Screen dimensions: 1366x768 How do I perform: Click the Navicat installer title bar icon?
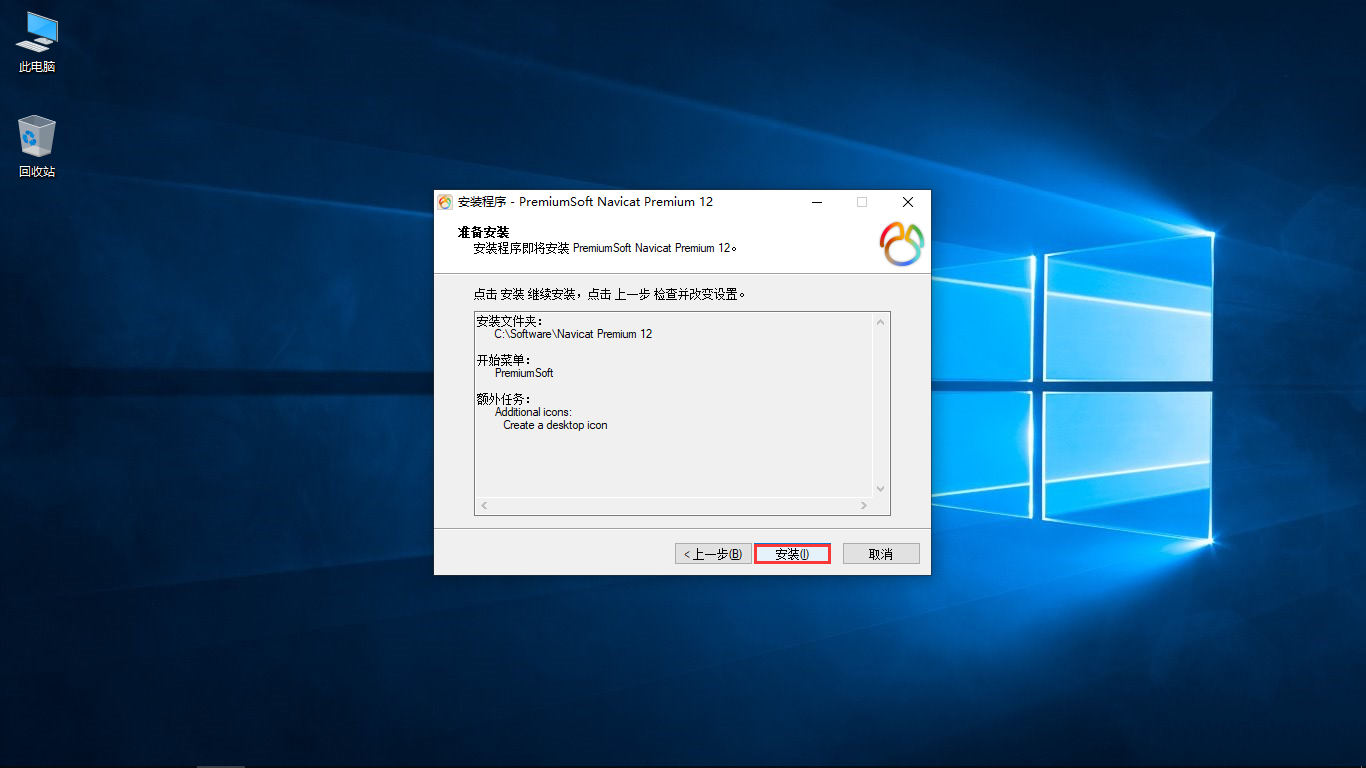(445, 202)
